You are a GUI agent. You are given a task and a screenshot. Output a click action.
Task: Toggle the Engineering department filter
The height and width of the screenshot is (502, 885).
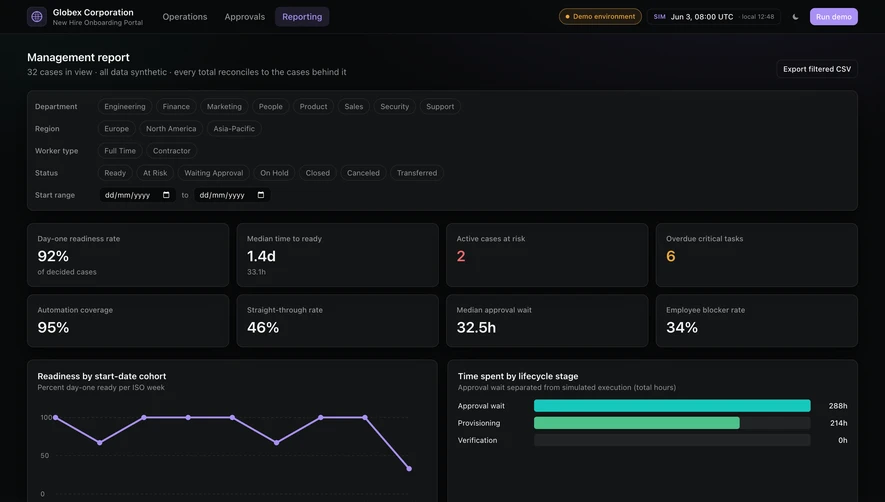click(x=125, y=106)
